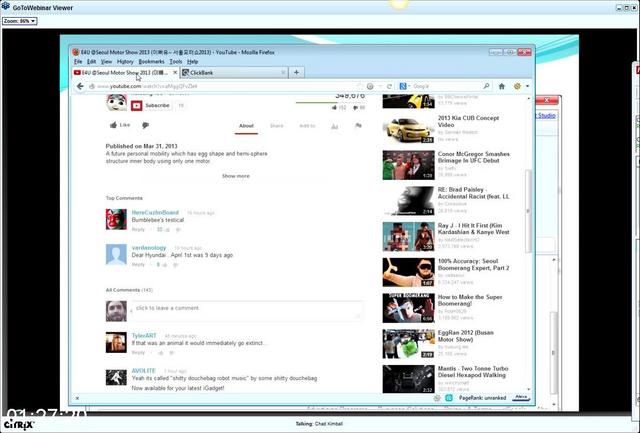This screenshot has height=433, width=640.
Task: Click the Firefox page vertical scrollbar
Action: pos(529,211)
